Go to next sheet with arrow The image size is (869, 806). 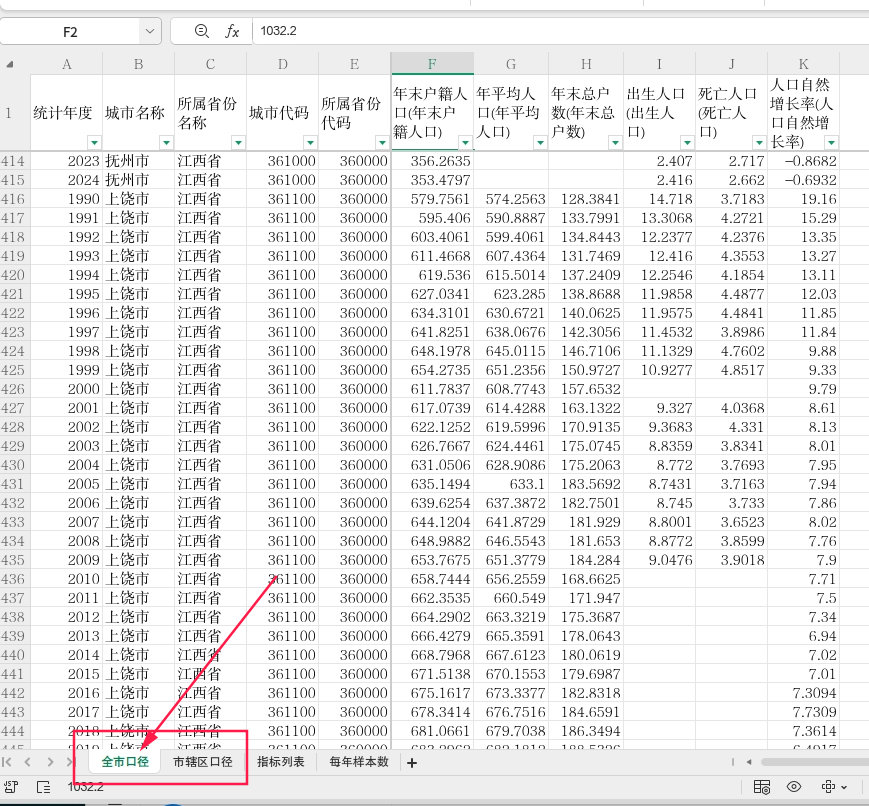click(x=51, y=762)
